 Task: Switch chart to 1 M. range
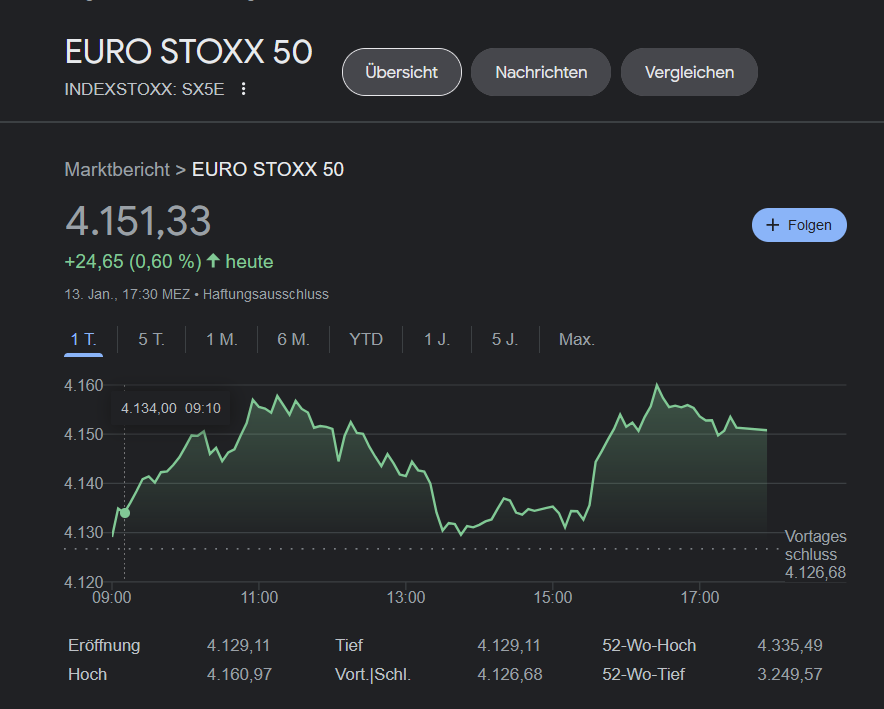(x=222, y=339)
